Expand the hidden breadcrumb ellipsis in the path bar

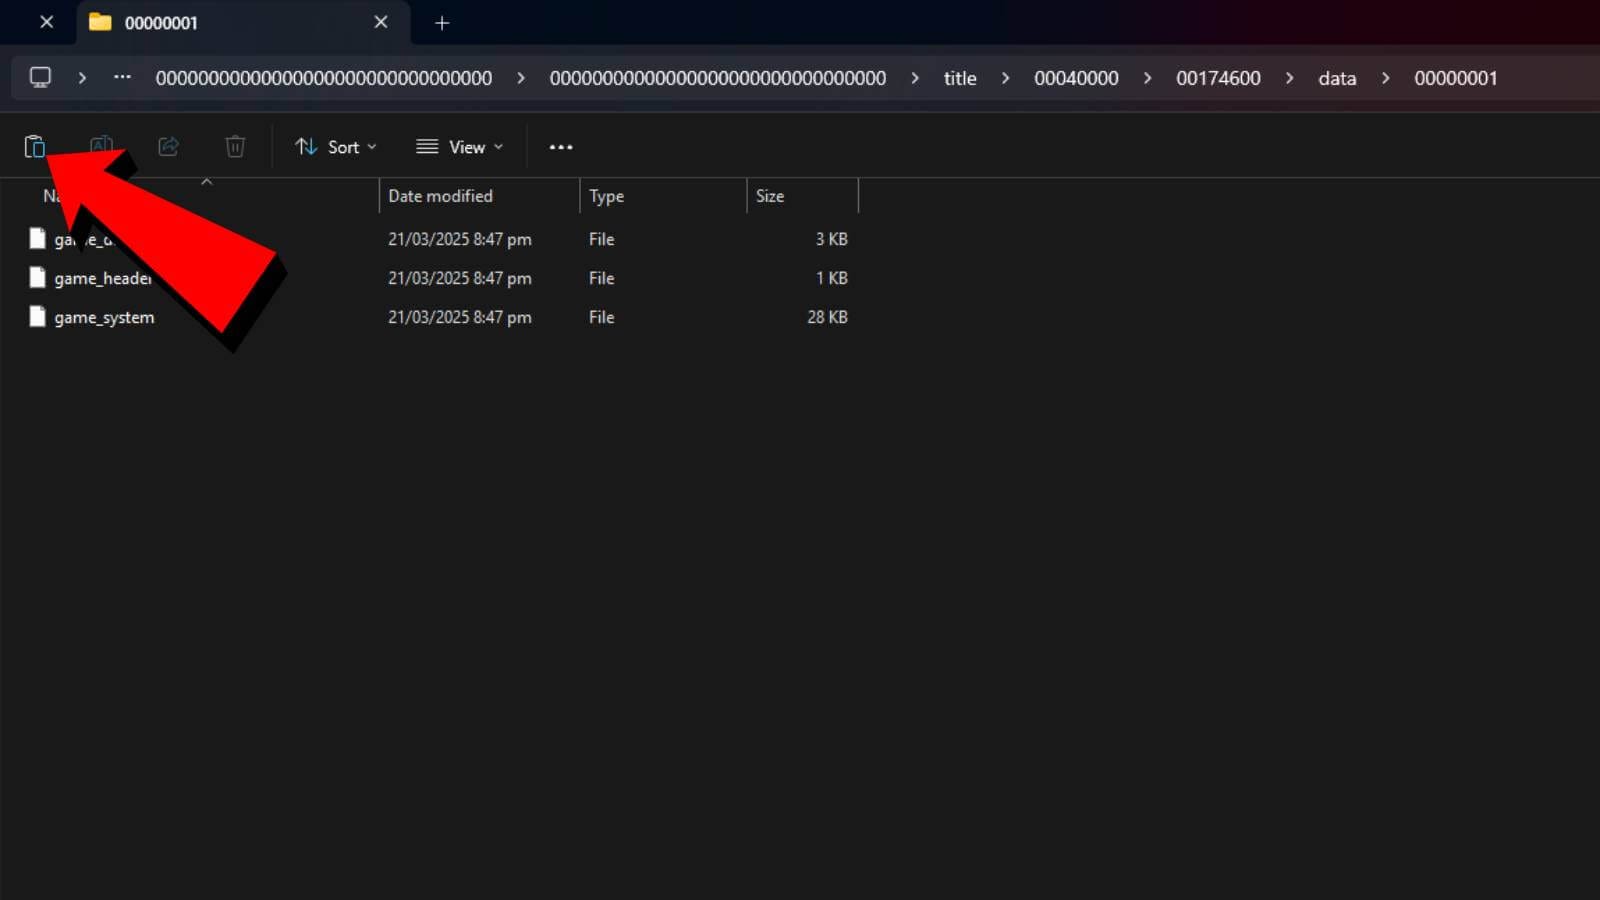tap(121, 77)
